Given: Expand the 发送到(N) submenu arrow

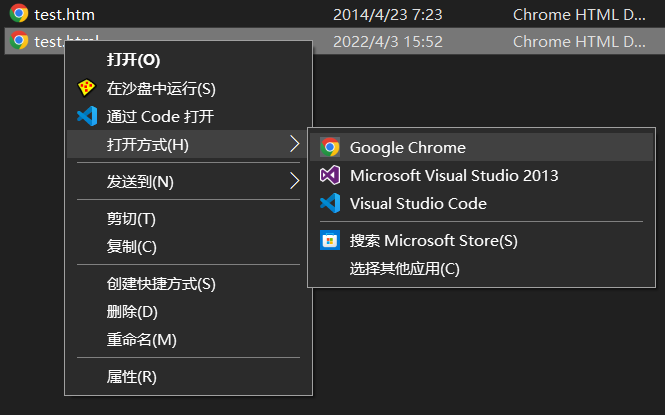Looking at the screenshot, I should pos(294,181).
